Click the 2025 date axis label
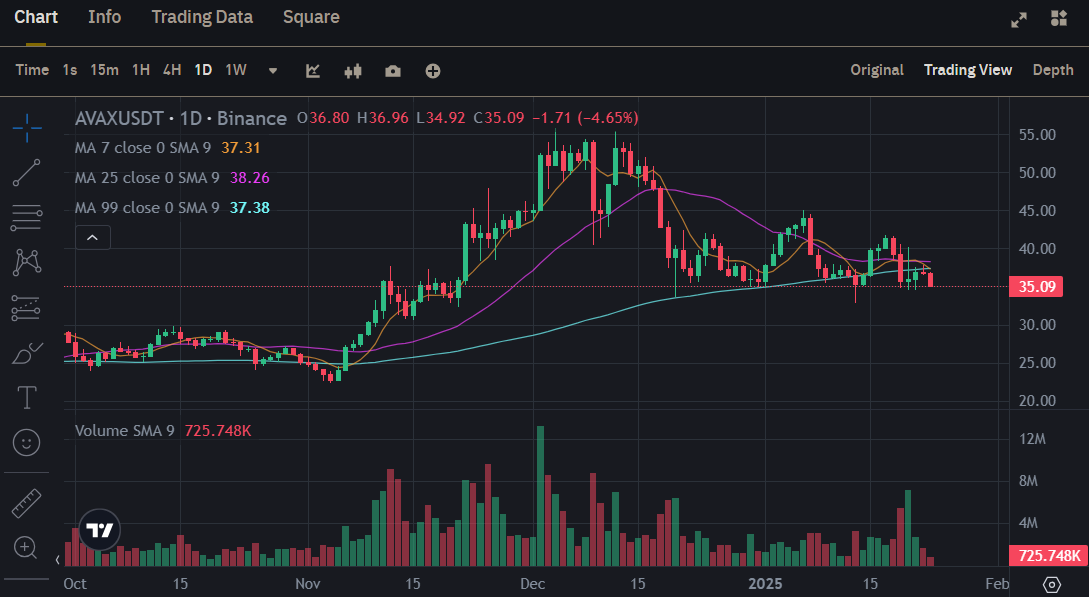Viewport: 1089px width, 597px height. click(765, 584)
